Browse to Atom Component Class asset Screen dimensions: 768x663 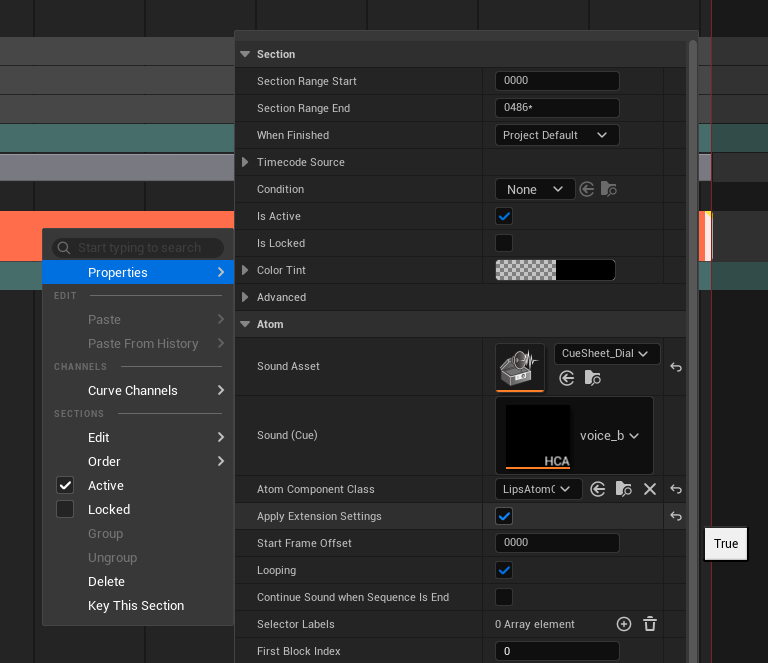[624, 489]
